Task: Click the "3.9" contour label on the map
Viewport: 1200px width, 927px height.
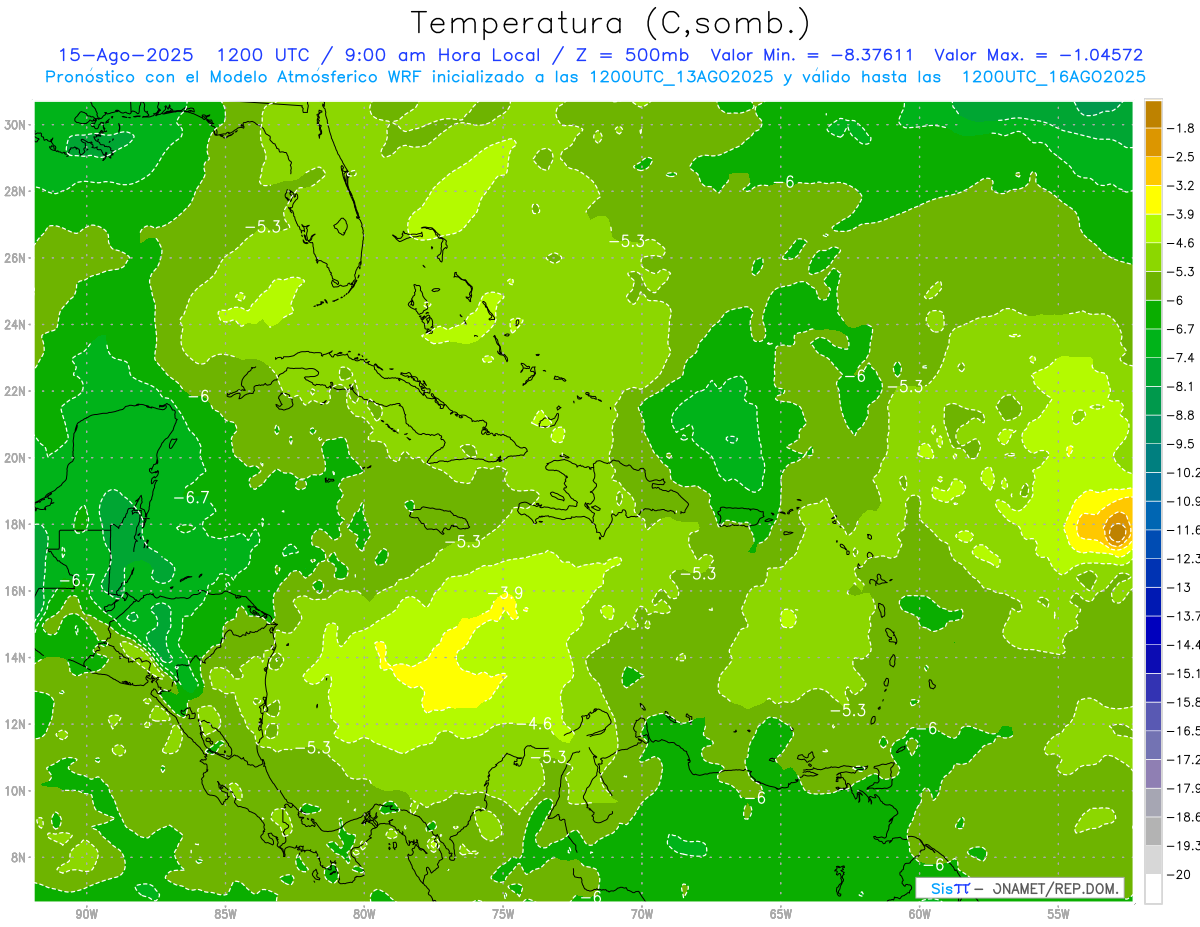Action: click(511, 594)
